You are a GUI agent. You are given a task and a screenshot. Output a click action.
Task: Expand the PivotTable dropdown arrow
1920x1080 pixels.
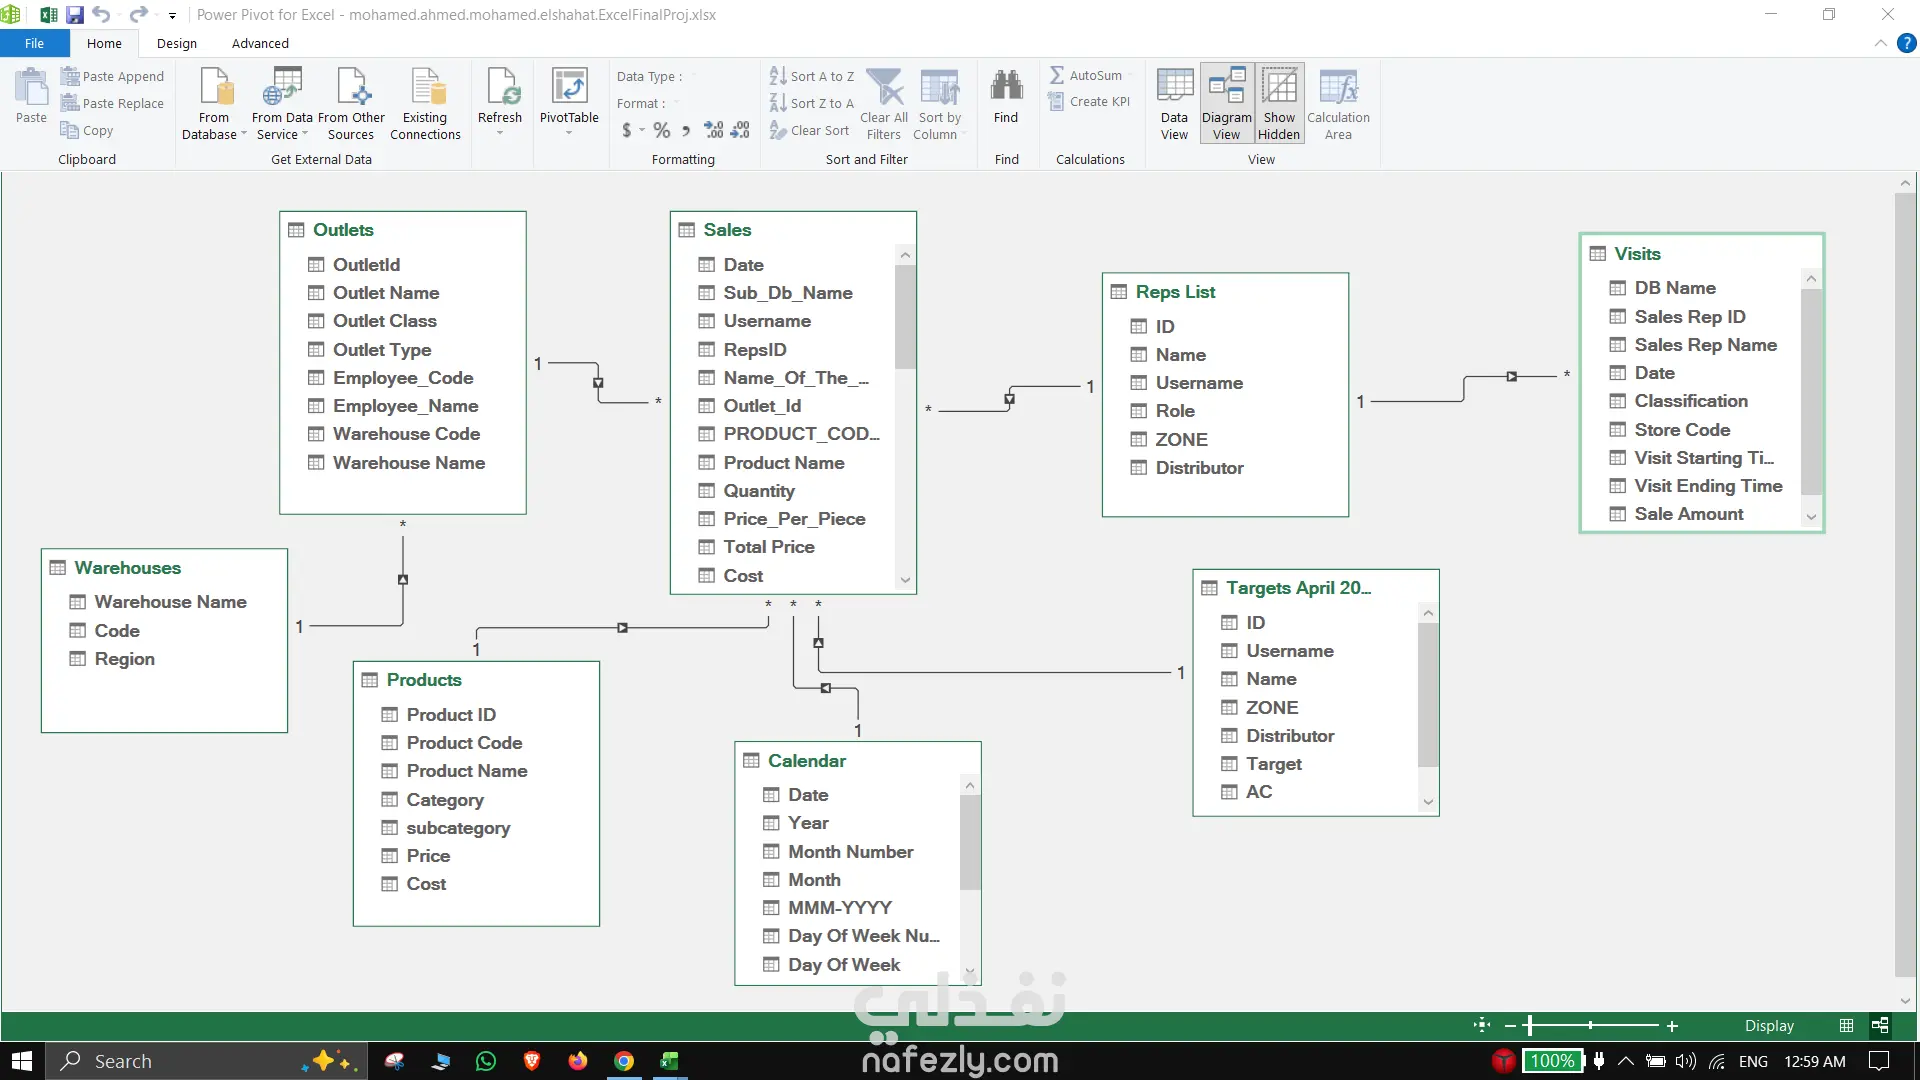click(569, 133)
